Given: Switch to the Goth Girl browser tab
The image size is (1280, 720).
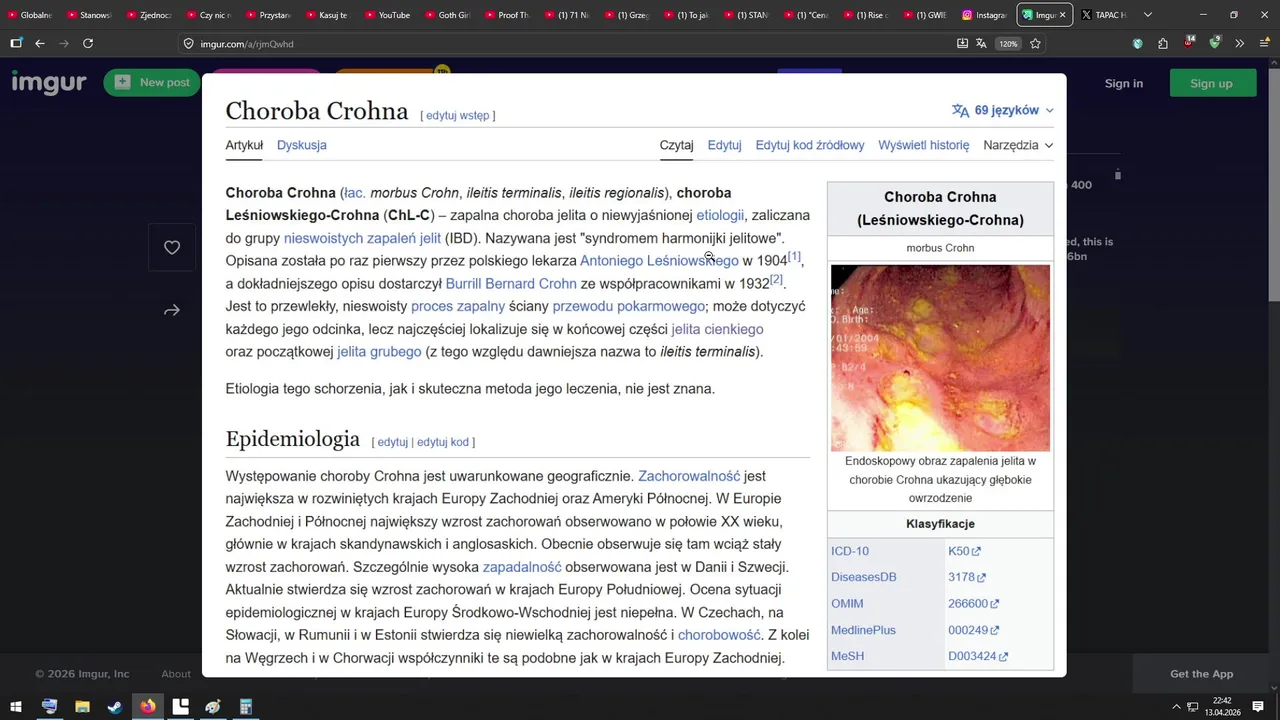Looking at the screenshot, I should click(x=447, y=15).
